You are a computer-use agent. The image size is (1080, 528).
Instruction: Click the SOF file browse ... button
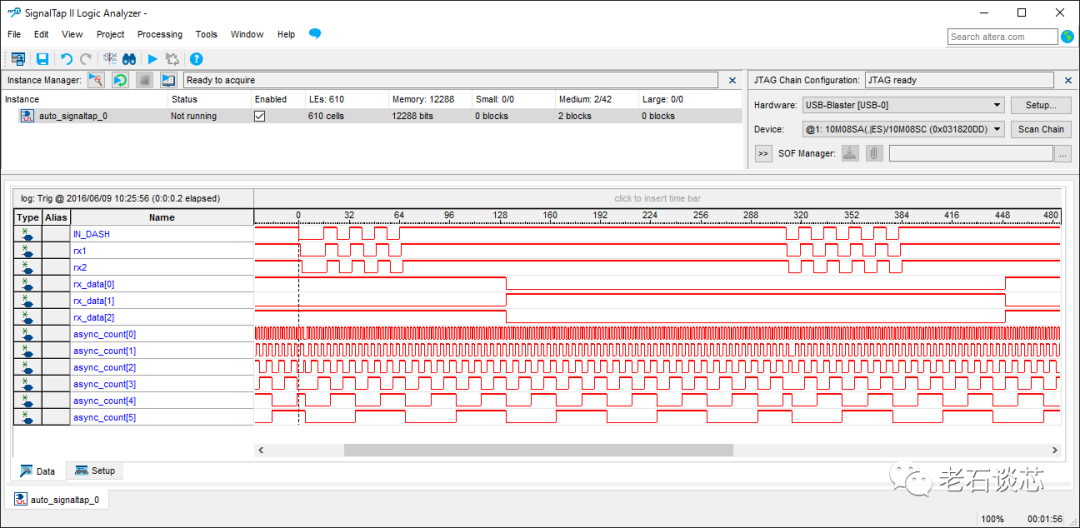click(x=1063, y=154)
